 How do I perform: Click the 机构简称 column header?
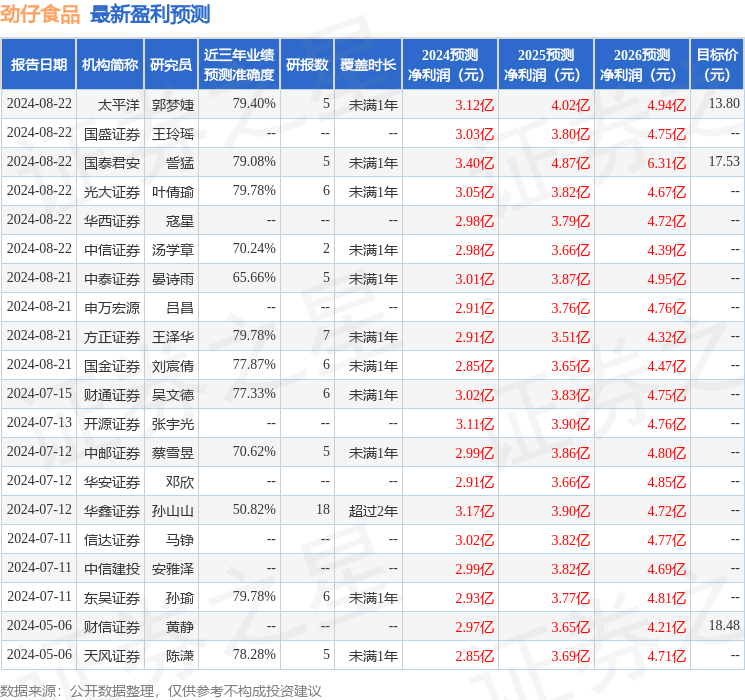coord(110,64)
